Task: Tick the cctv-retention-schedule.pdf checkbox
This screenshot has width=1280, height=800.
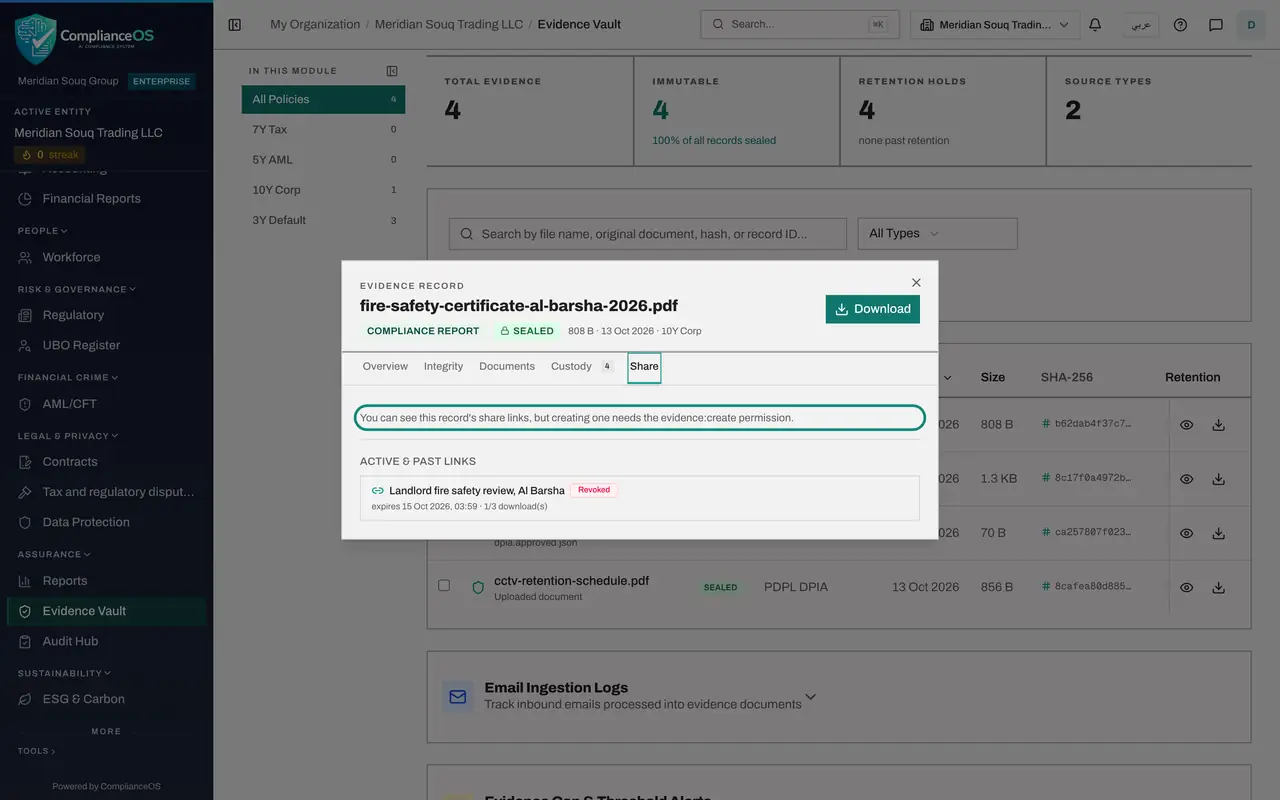Action: [x=444, y=585]
